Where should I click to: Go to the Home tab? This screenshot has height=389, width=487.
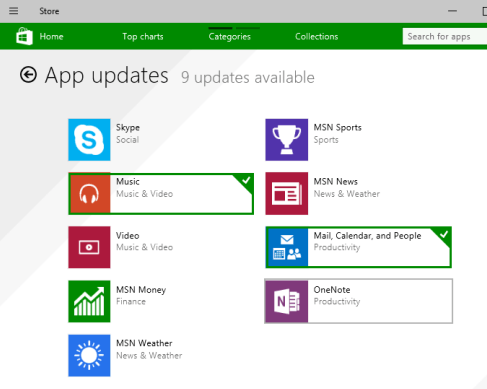51,36
